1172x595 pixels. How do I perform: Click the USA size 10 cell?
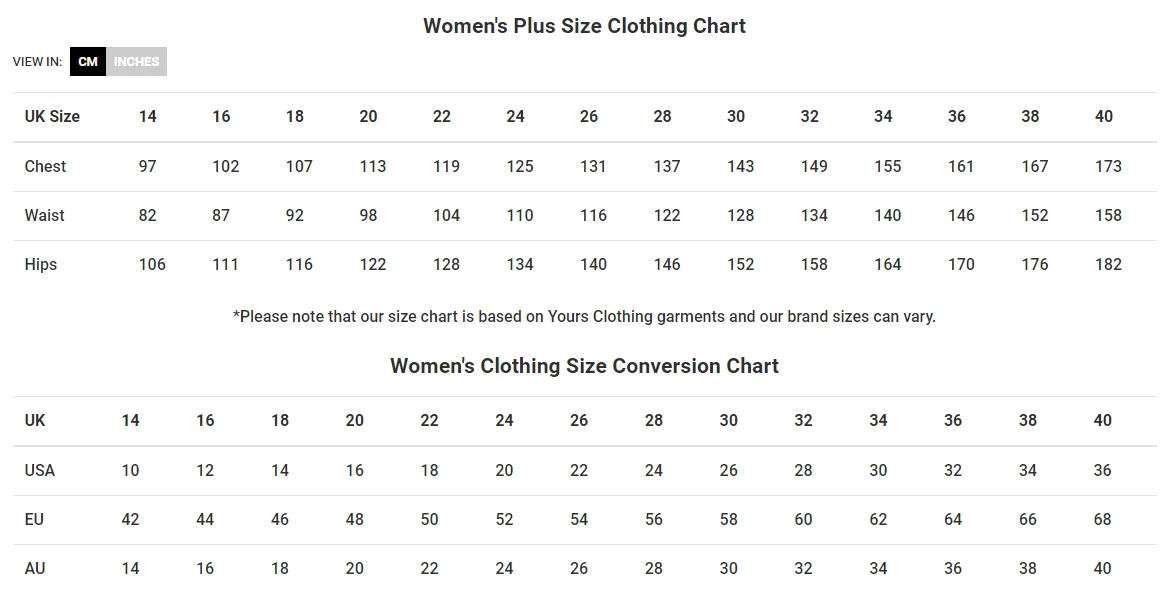[130, 470]
